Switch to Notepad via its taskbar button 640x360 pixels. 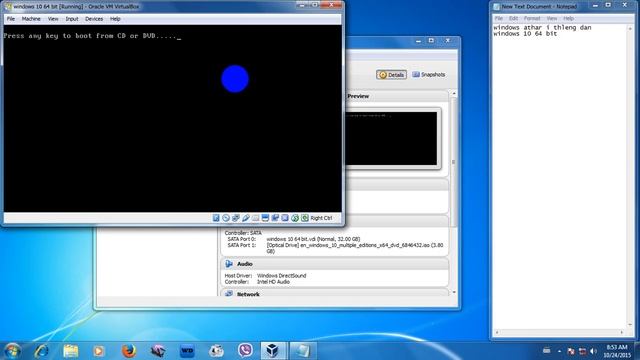[x=302, y=351]
